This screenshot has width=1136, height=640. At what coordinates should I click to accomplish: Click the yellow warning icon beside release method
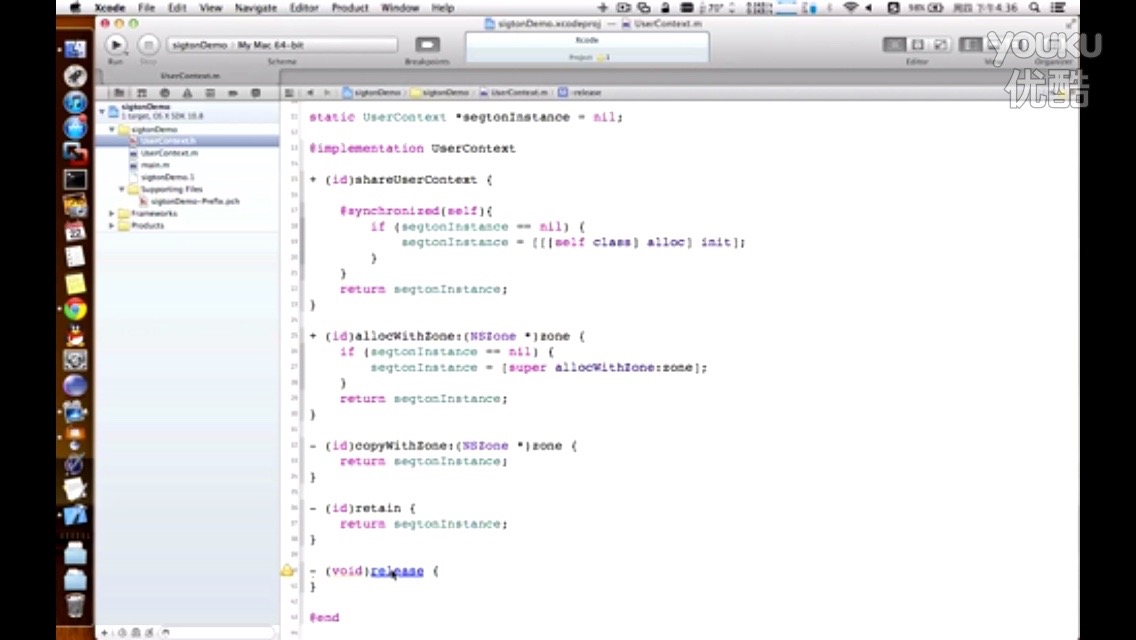tap(287, 571)
